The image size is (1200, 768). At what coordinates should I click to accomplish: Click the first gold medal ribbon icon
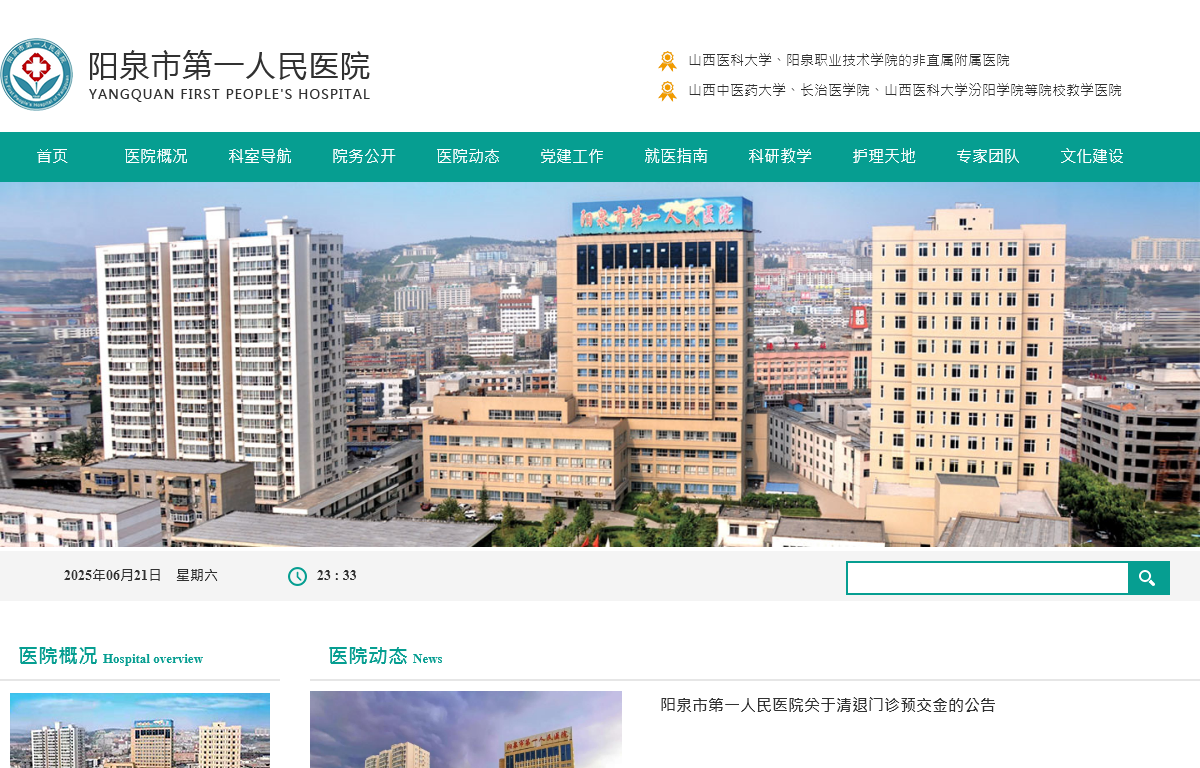point(667,61)
